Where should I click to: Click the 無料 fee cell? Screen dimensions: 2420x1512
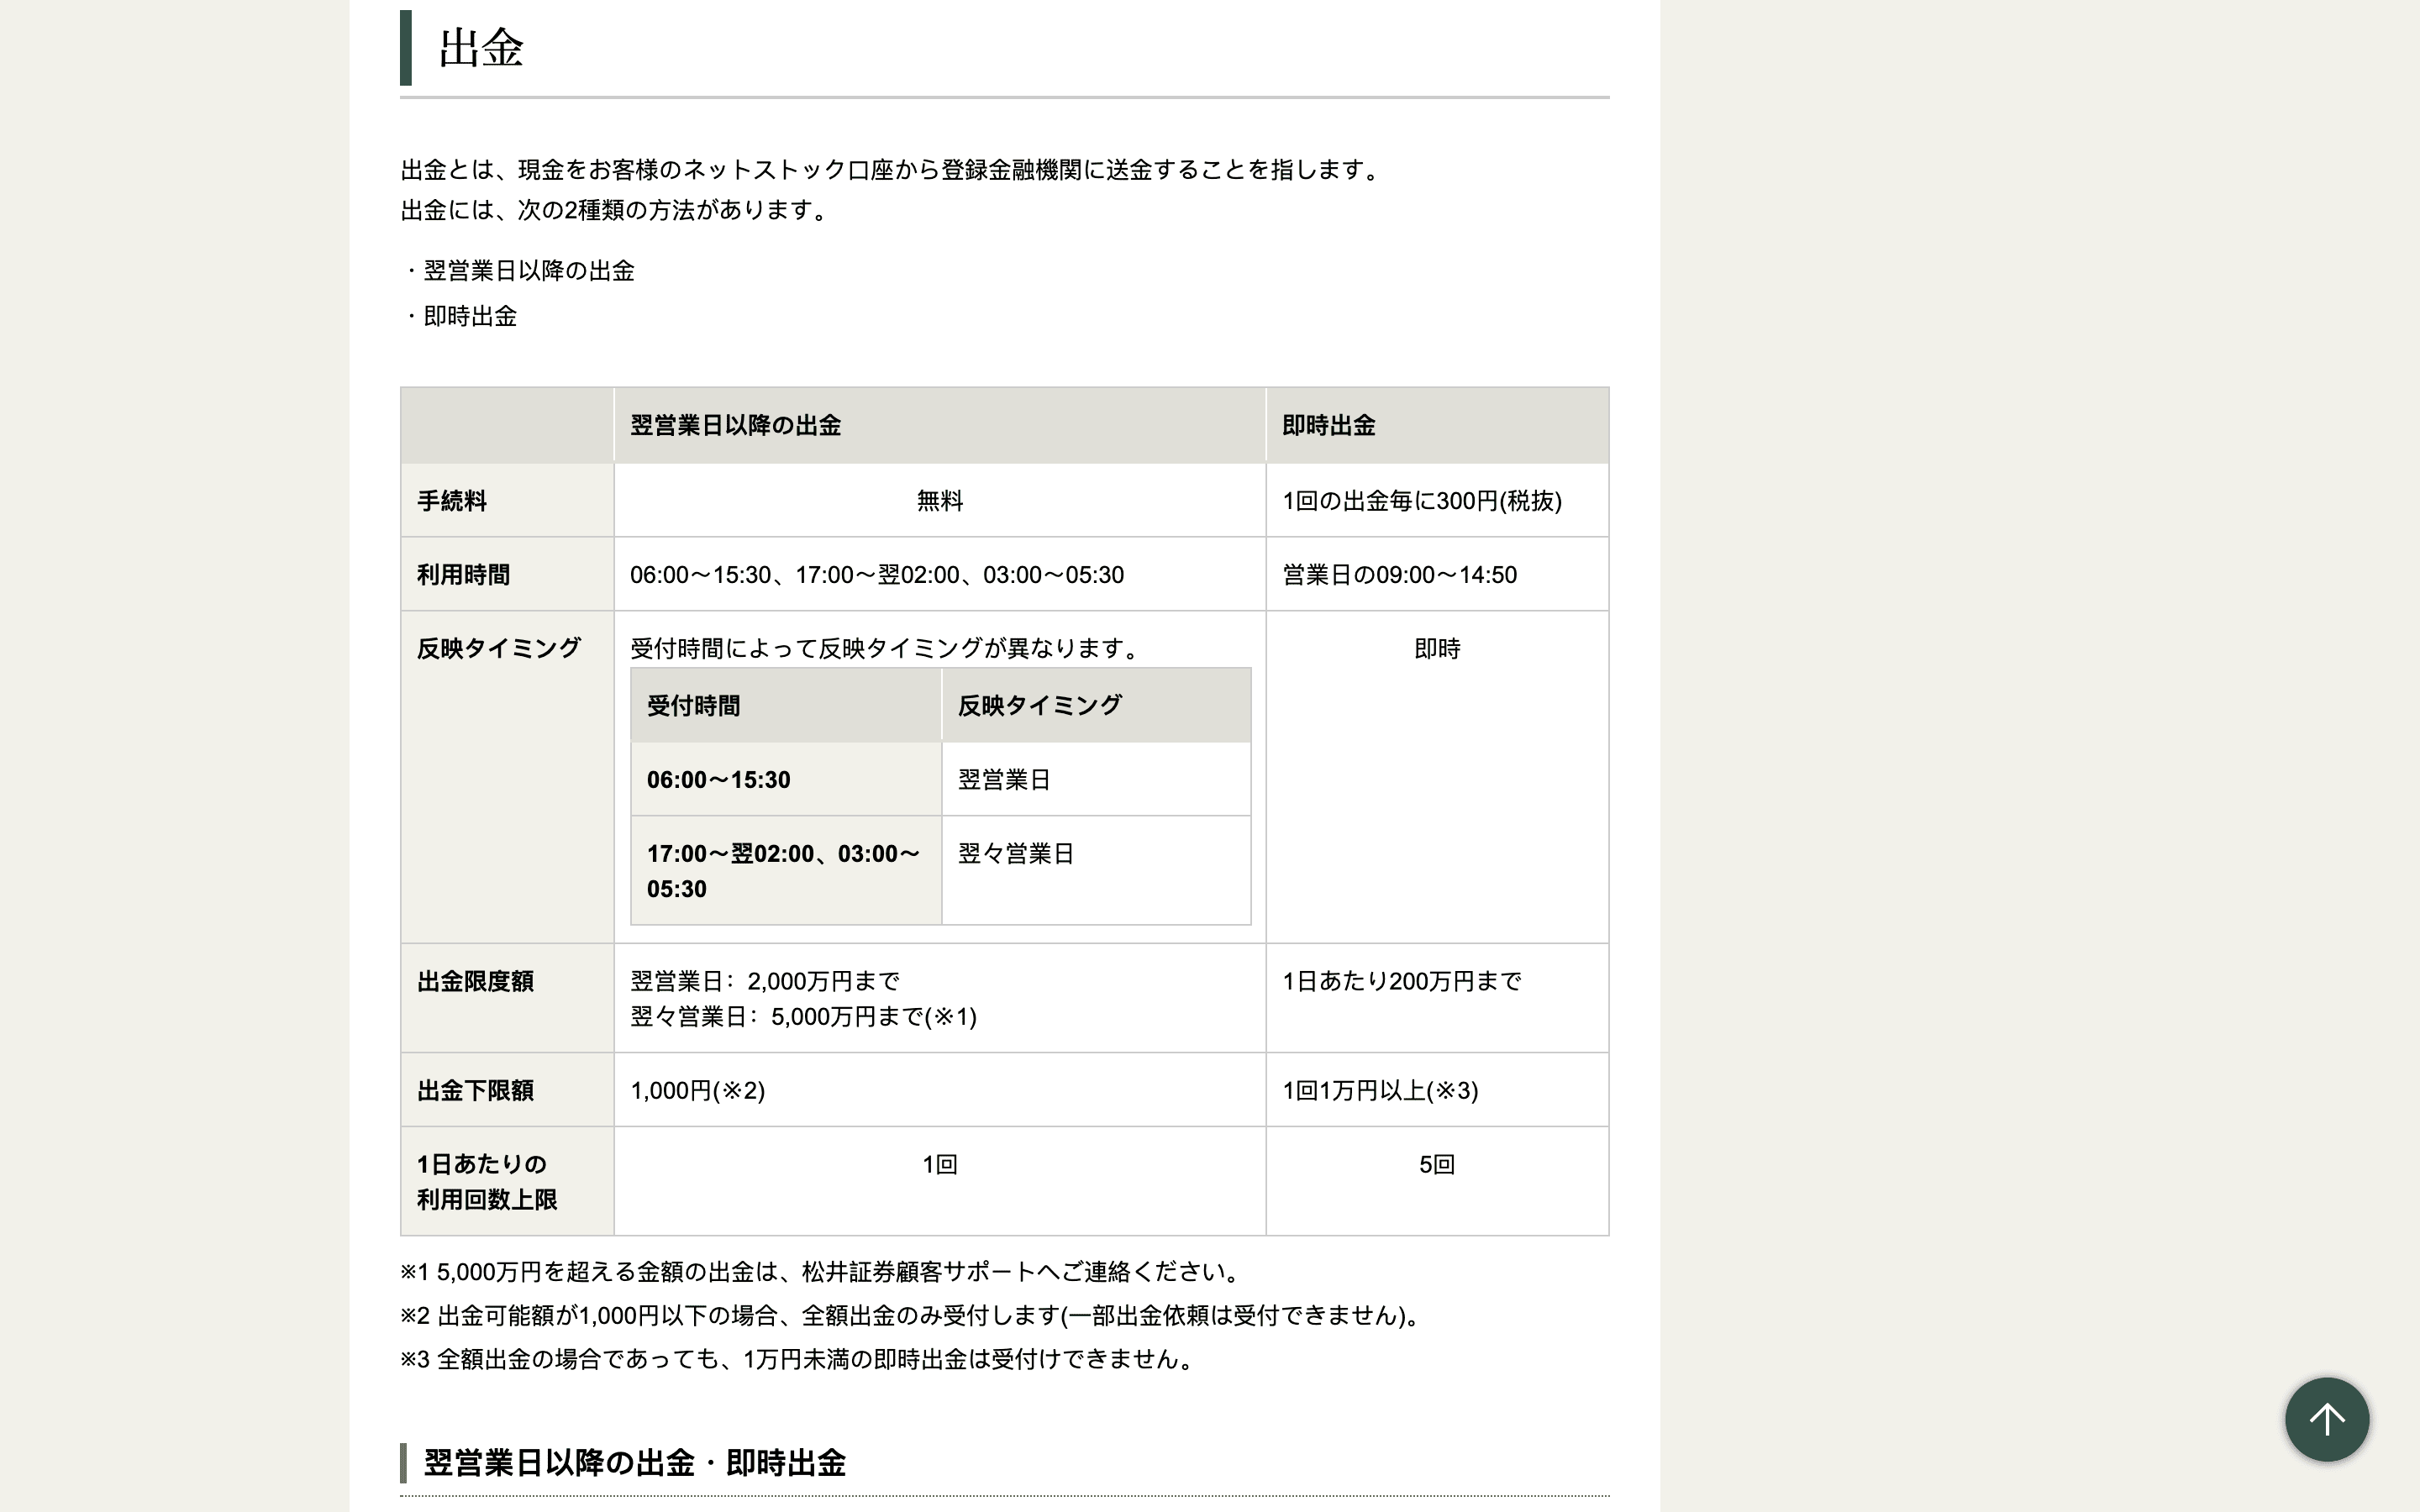pos(939,501)
